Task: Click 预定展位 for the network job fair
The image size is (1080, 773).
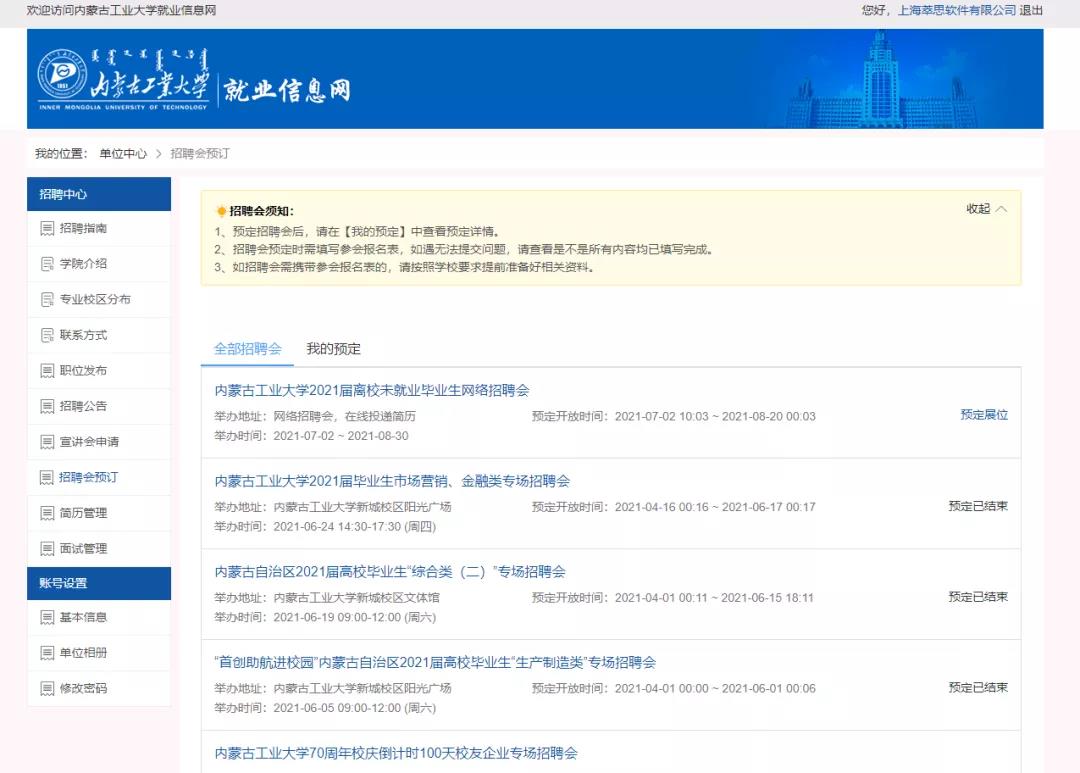Action: point(984,415)
